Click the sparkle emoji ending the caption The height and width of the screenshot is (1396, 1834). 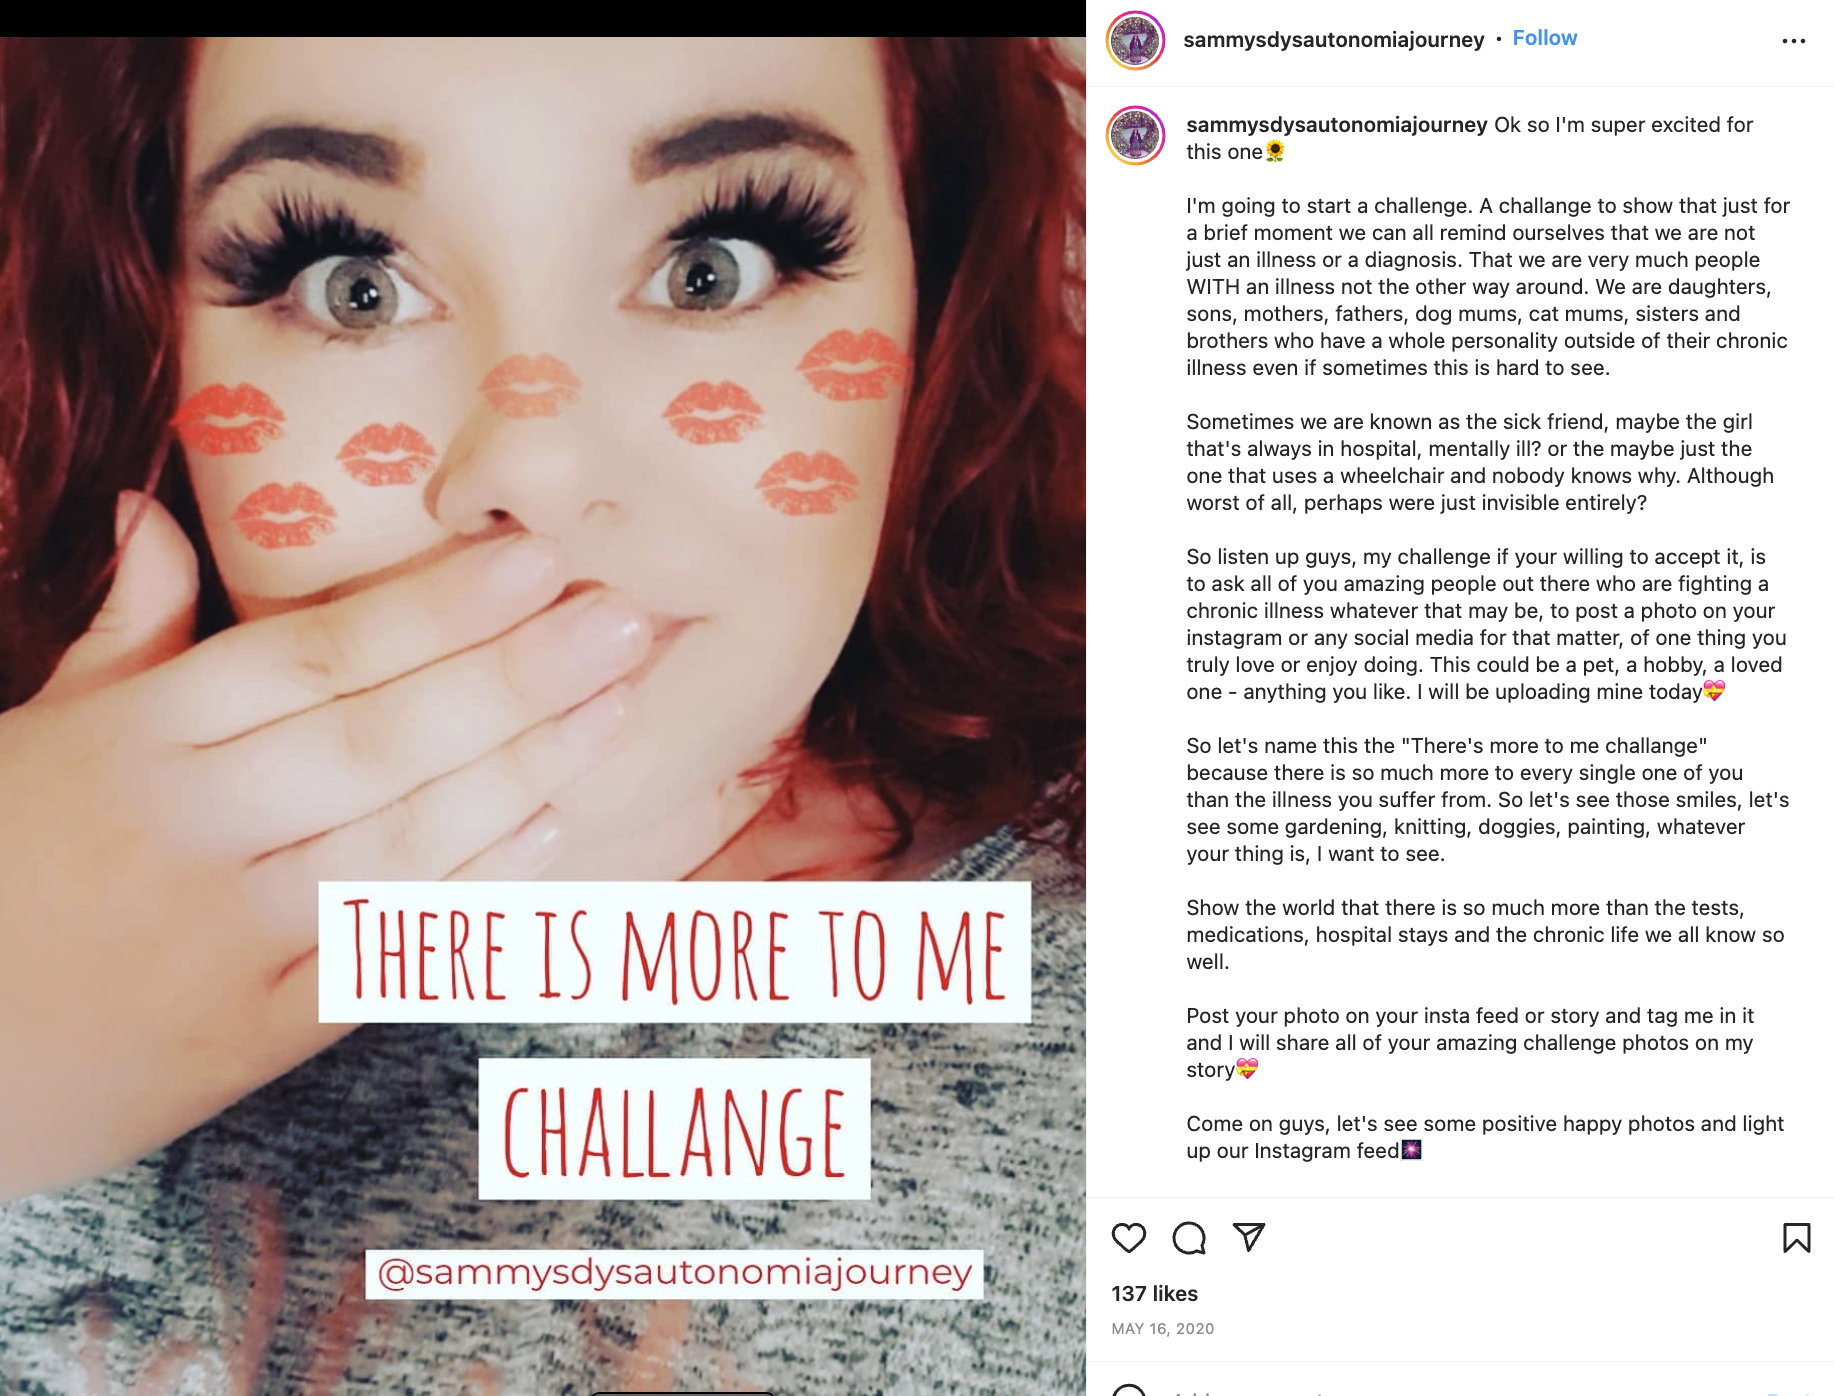pos(1411,1150)
